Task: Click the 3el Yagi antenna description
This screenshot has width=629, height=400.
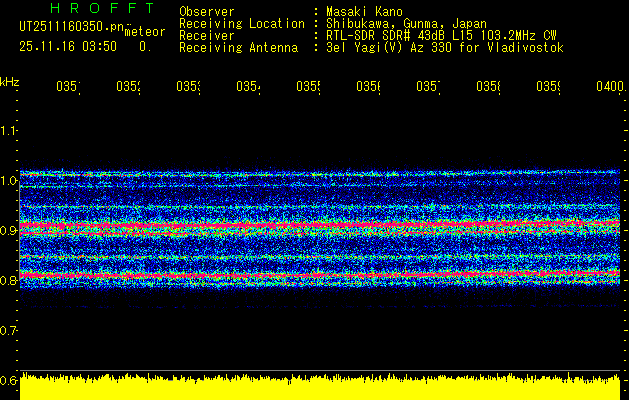Action: (x=444, y=47)
